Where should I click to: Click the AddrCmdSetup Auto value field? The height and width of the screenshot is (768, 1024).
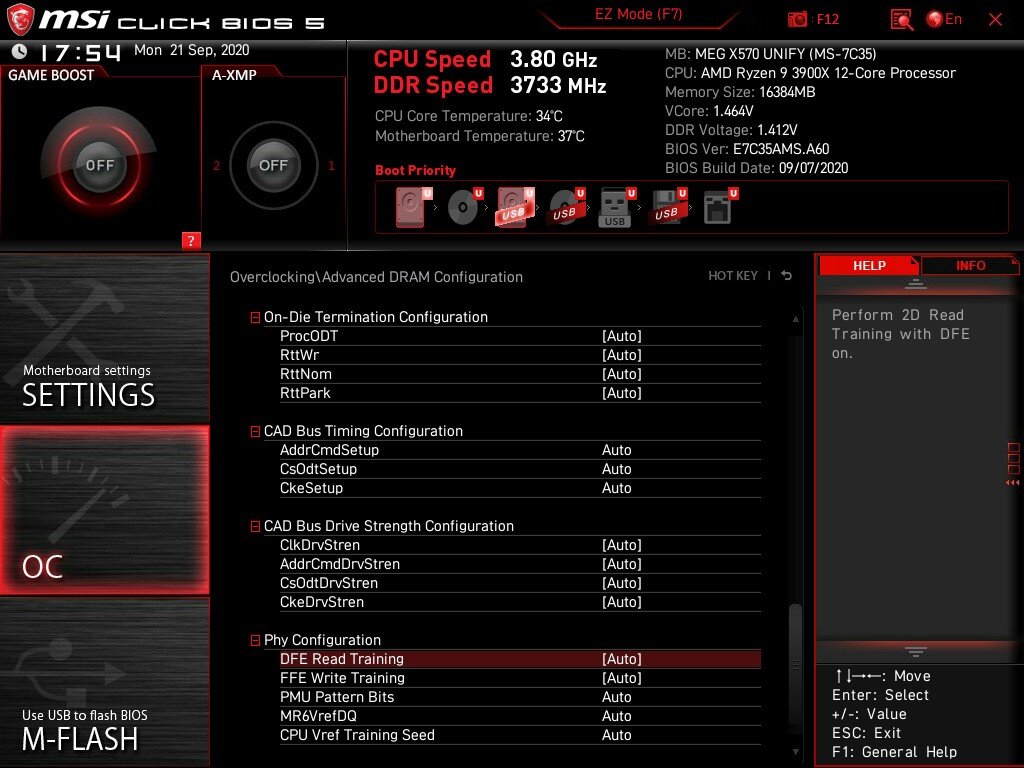click(x=616, y=450)
